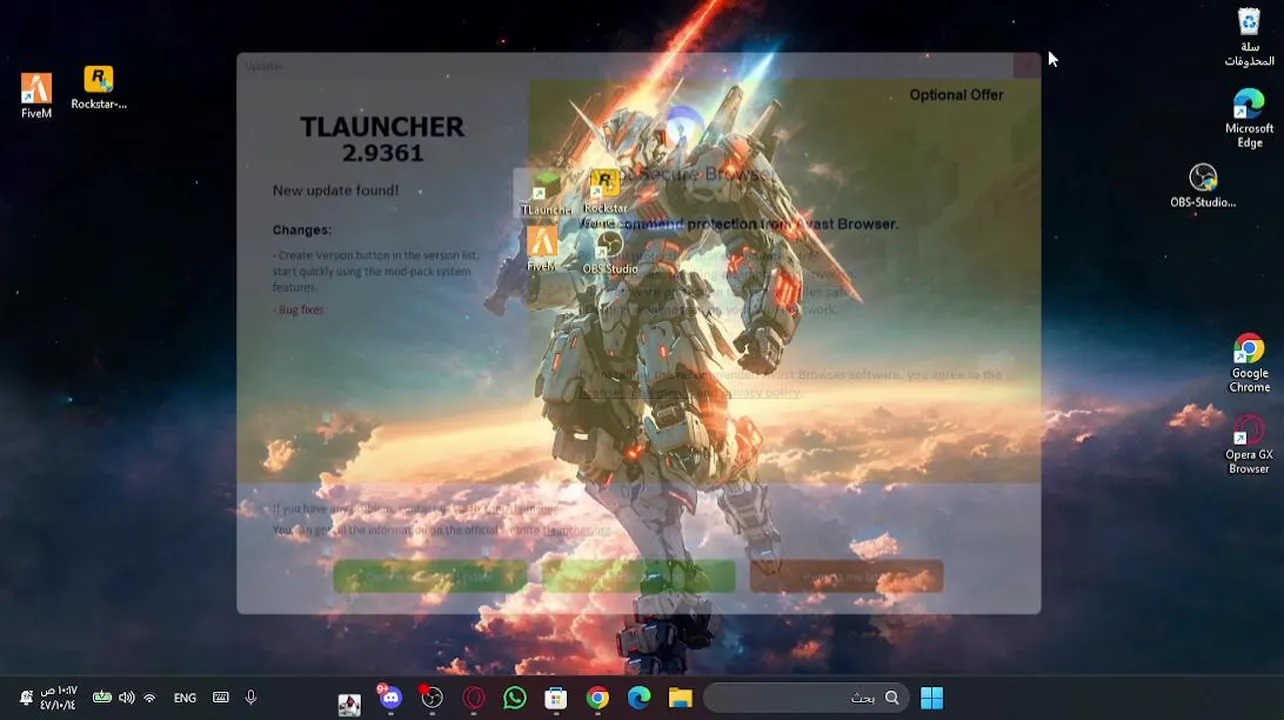Screen dimensions: 1284x720
Task: Open the Opera GX Browser desktop shortcut
Action: point(1249,445)
